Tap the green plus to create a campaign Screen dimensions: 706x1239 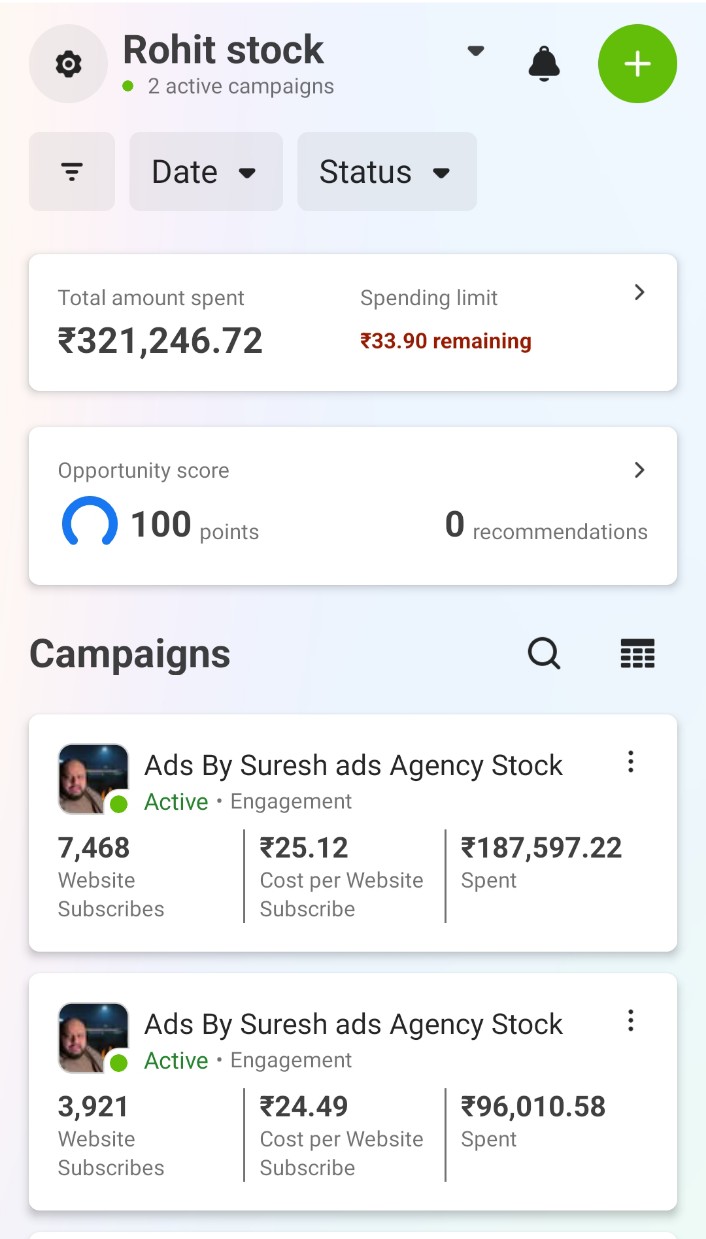point(637,63)
